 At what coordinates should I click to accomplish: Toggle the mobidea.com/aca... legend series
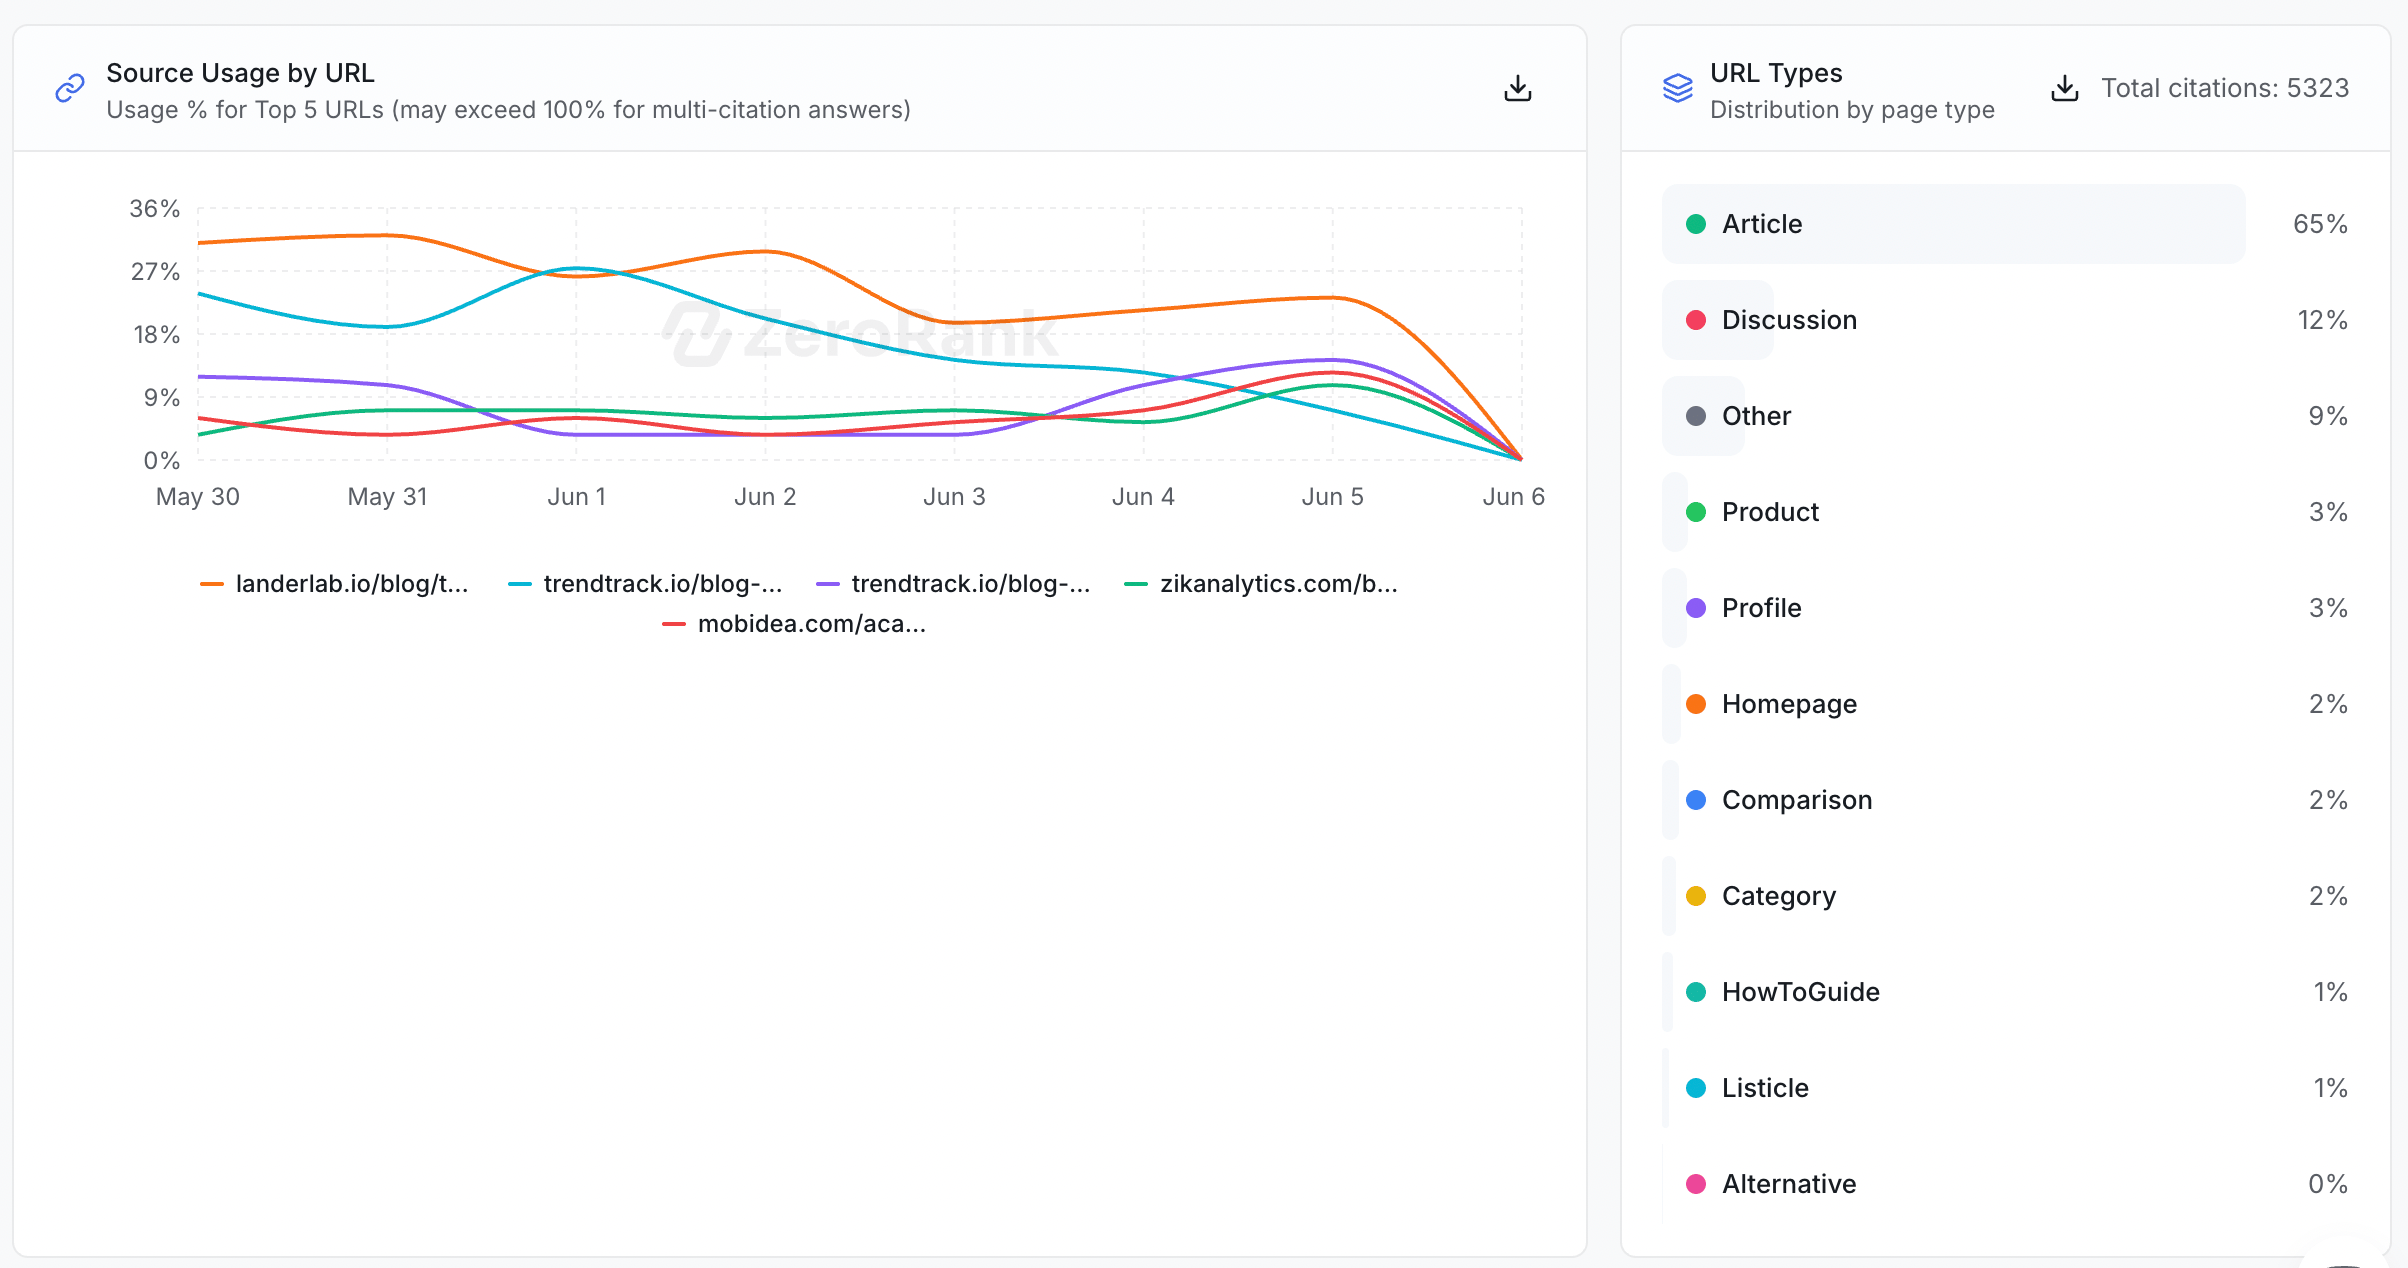click(794, 624)
